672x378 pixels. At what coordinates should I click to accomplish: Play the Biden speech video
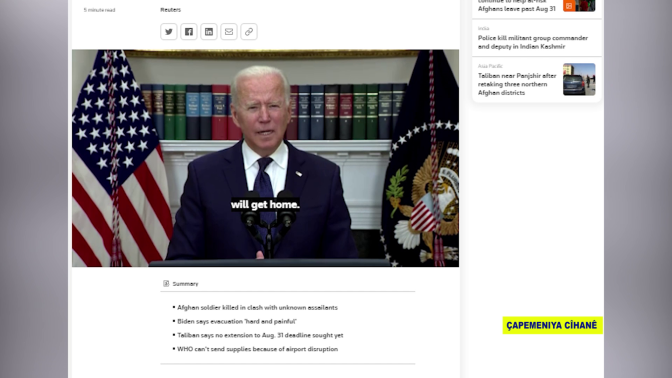coord(265,158)
